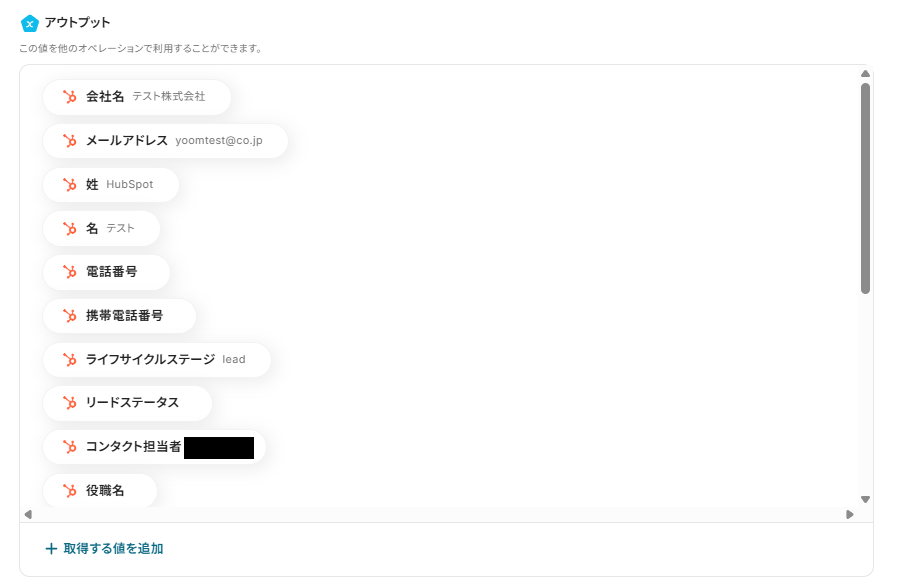Click the HubSpot icon on 会社名 chip

point(69,97)
